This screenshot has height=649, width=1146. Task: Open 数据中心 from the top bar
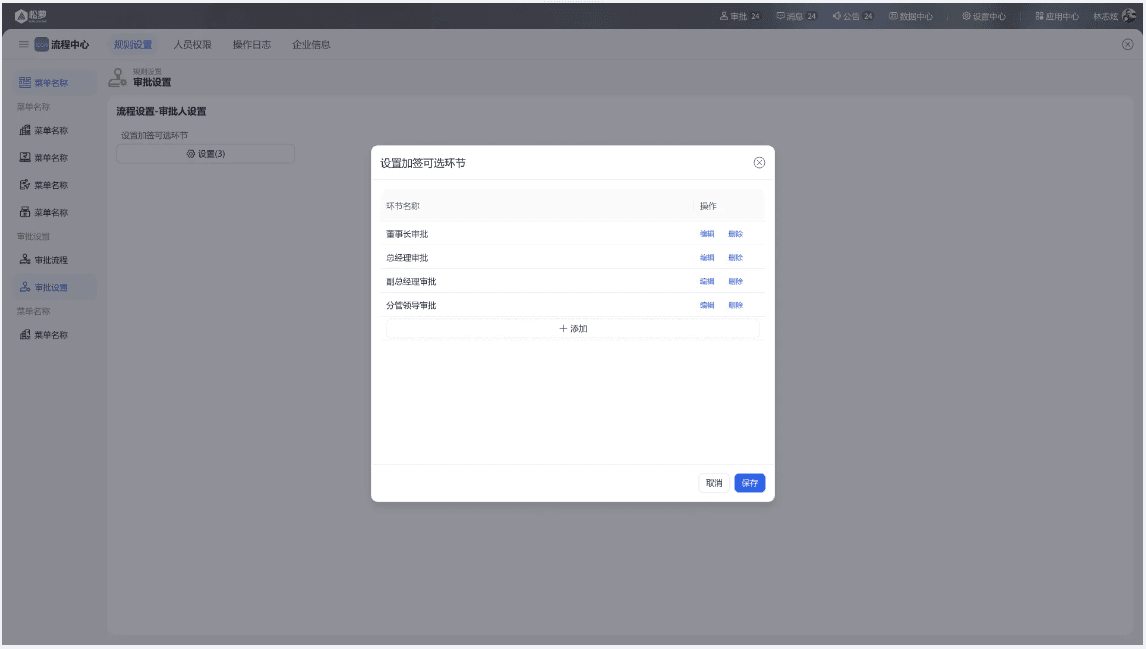click(911, 16)
